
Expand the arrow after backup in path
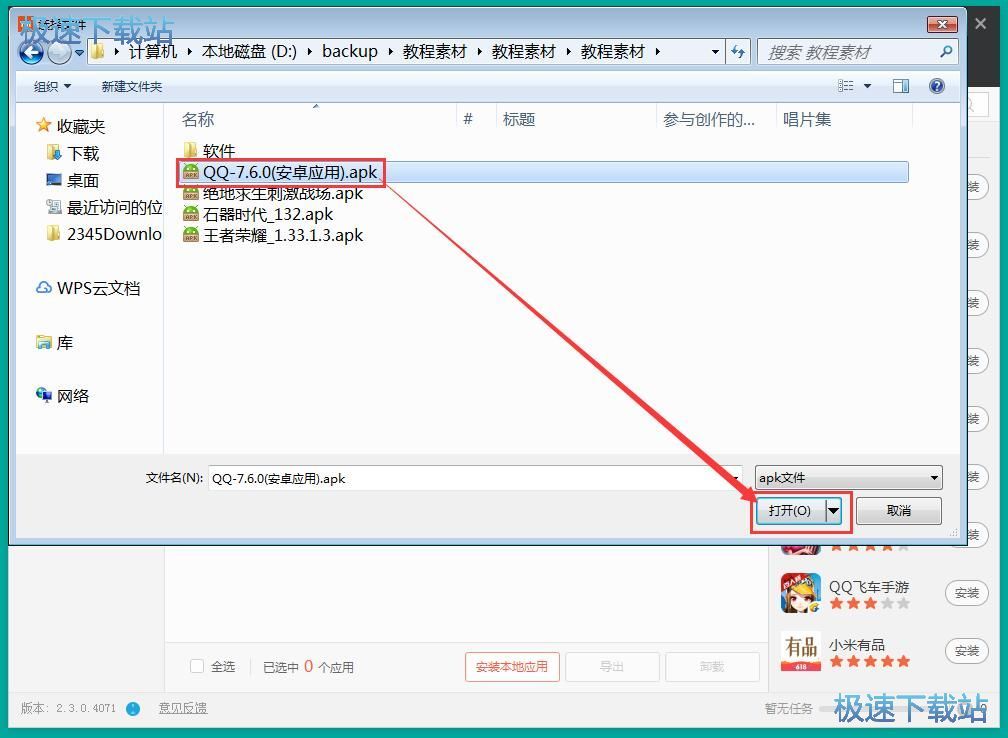390,51
